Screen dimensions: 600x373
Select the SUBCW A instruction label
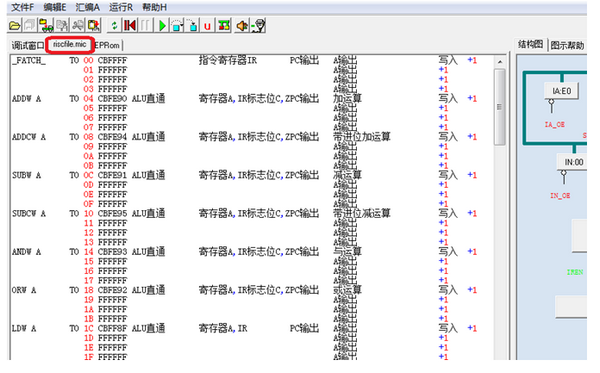[29, 213]
